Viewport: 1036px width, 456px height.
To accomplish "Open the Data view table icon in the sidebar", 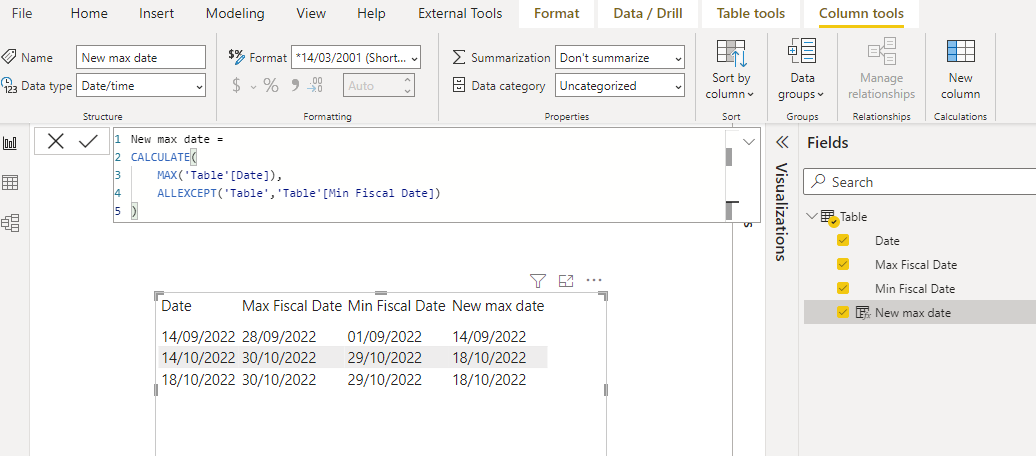I will pyautogui.click(x=11, y=183).
